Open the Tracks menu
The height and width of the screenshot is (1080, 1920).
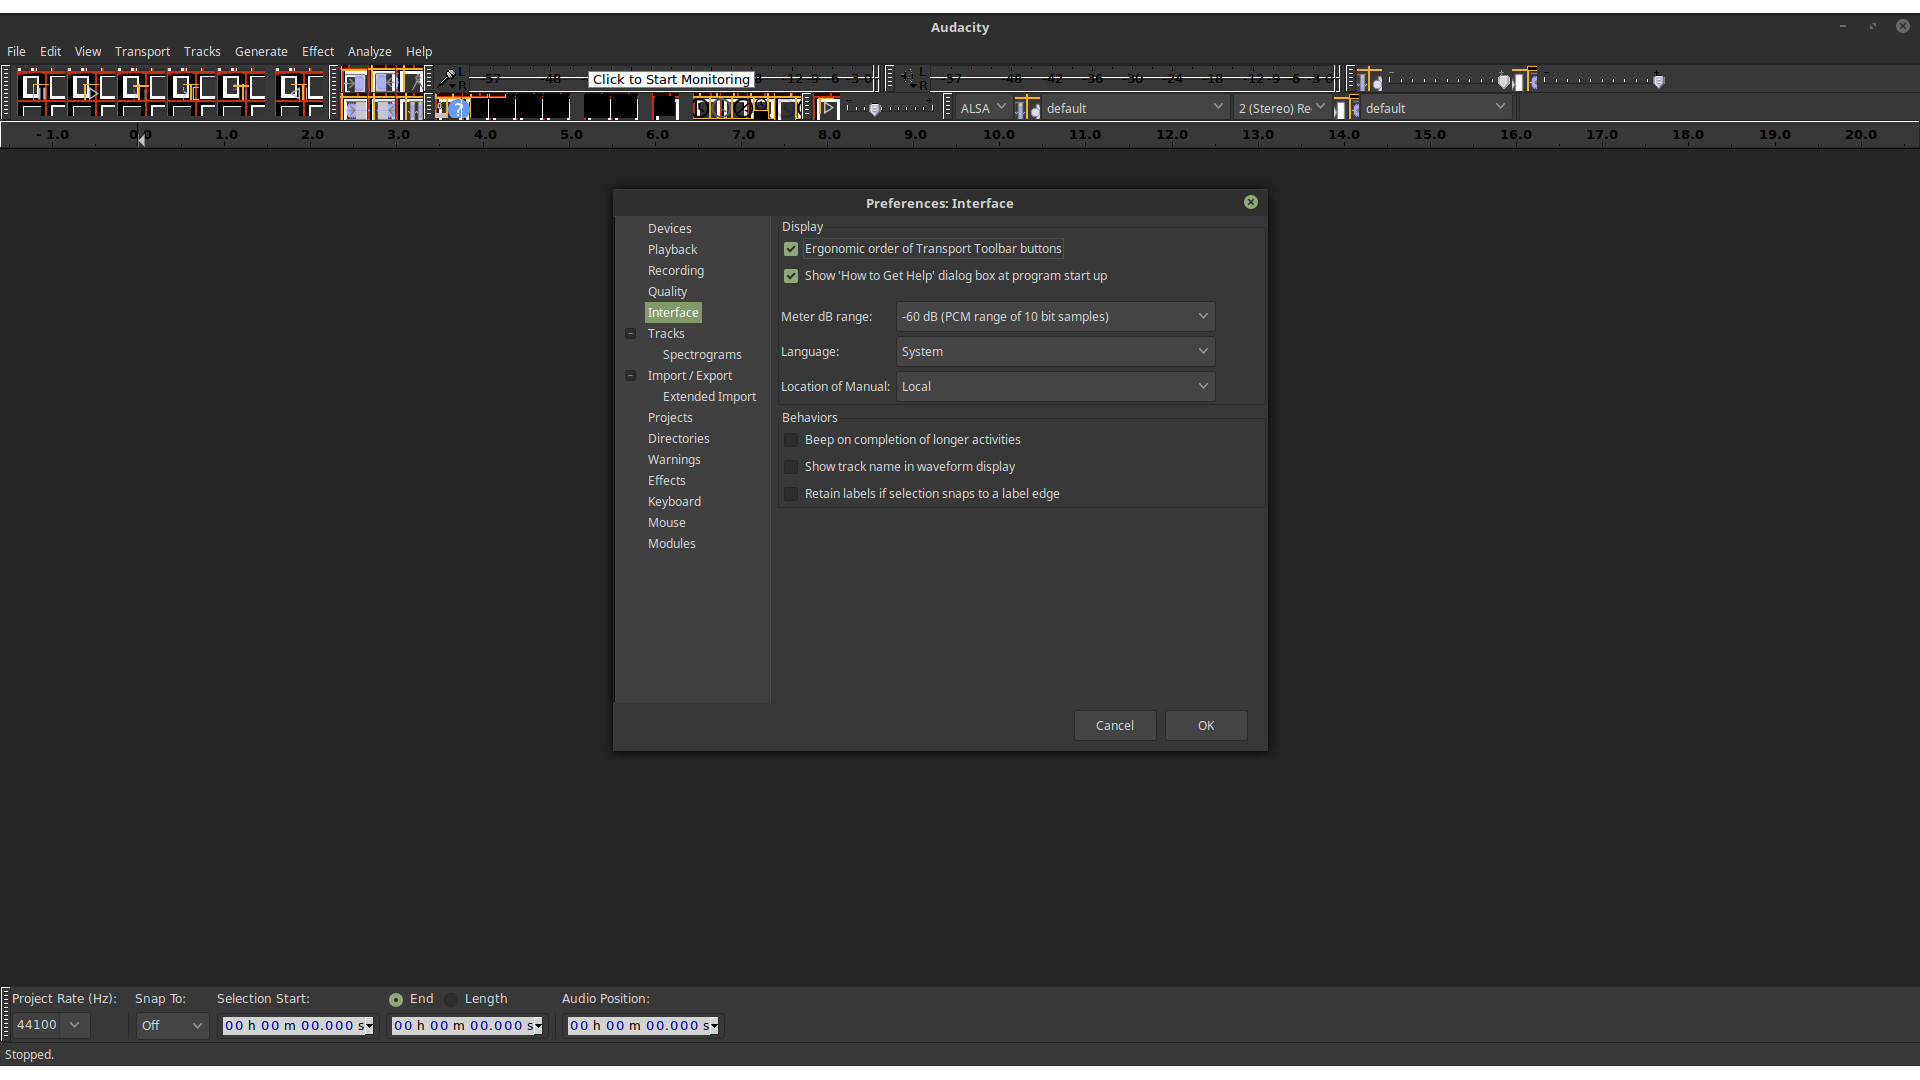[202, 51]
